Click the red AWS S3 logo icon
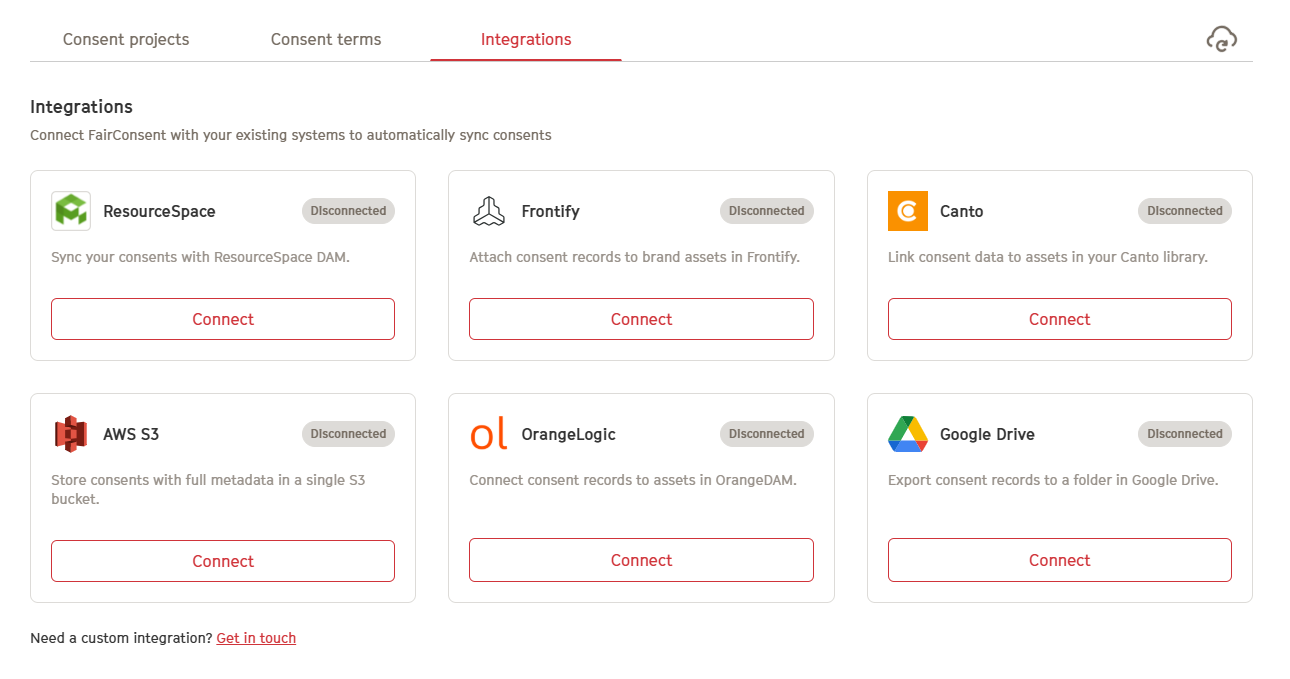 pos(71,434)
